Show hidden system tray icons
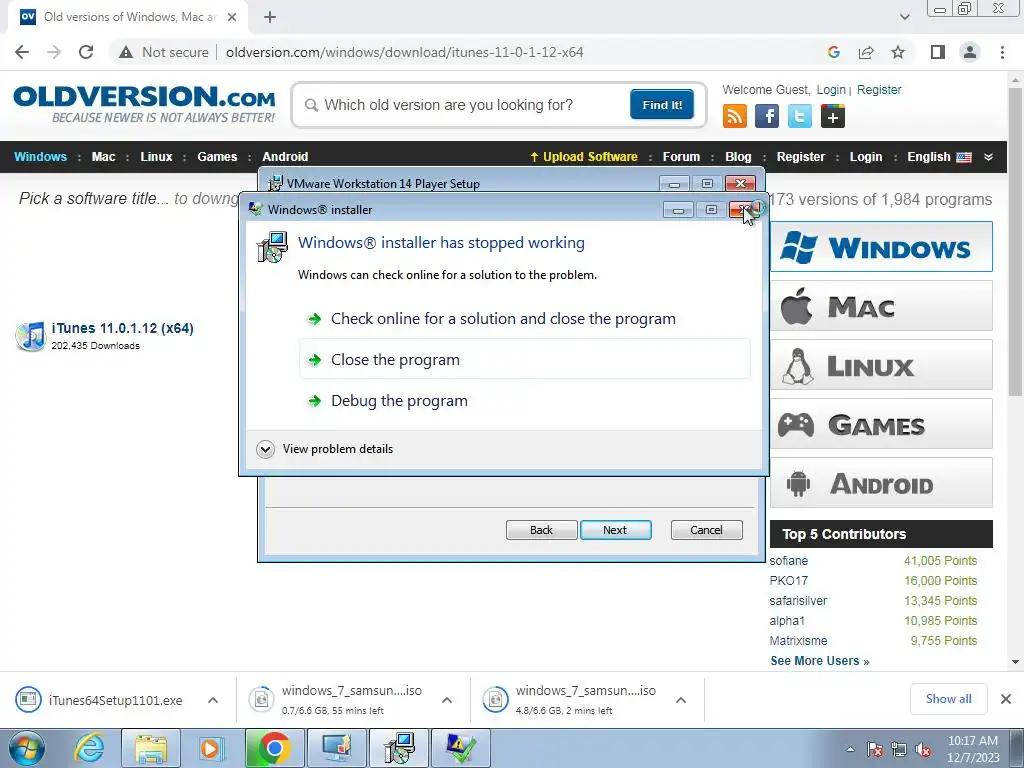The height and width of the screenshot is (768, 1024). (850, 749)
